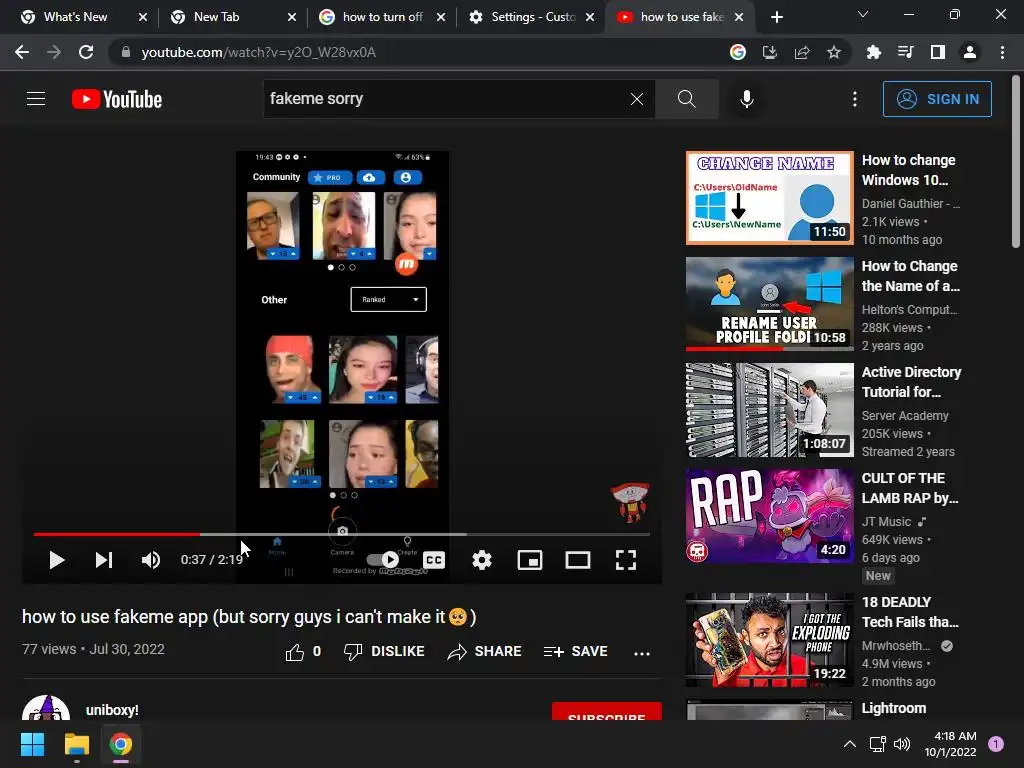
Task: Open File Explorer from taskbar
Action: [76, 744]
